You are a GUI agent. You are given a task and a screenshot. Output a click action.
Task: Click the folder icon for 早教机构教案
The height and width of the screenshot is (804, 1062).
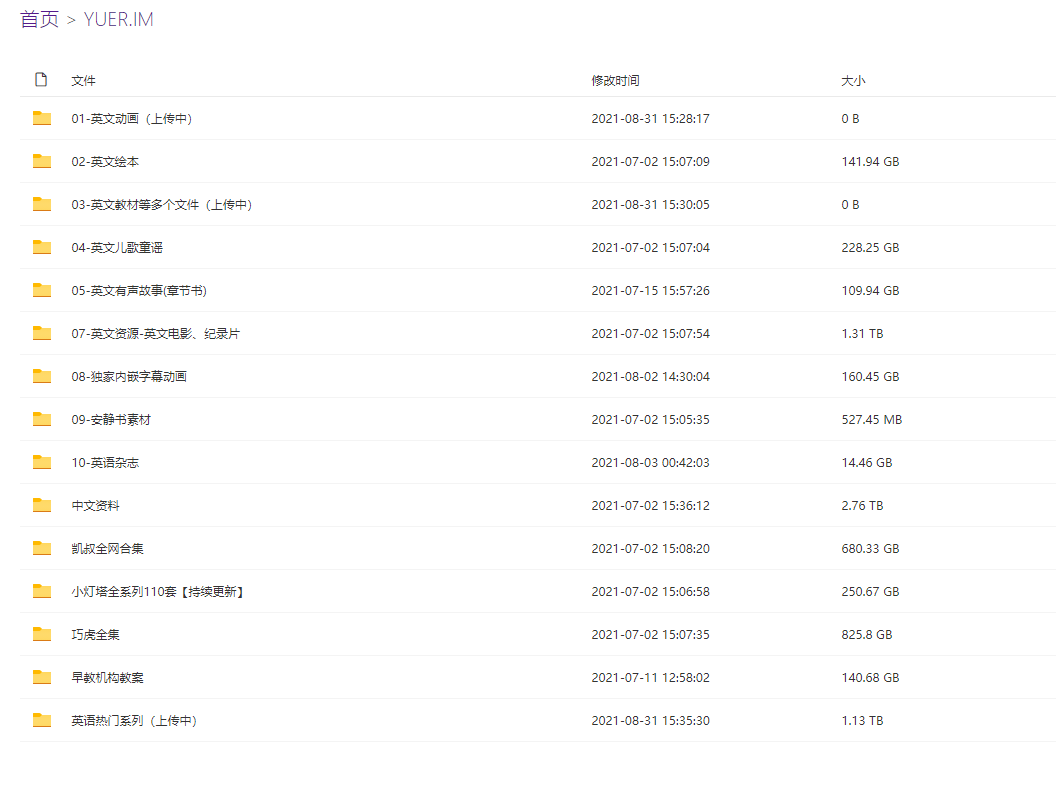[x=42, y=677]
